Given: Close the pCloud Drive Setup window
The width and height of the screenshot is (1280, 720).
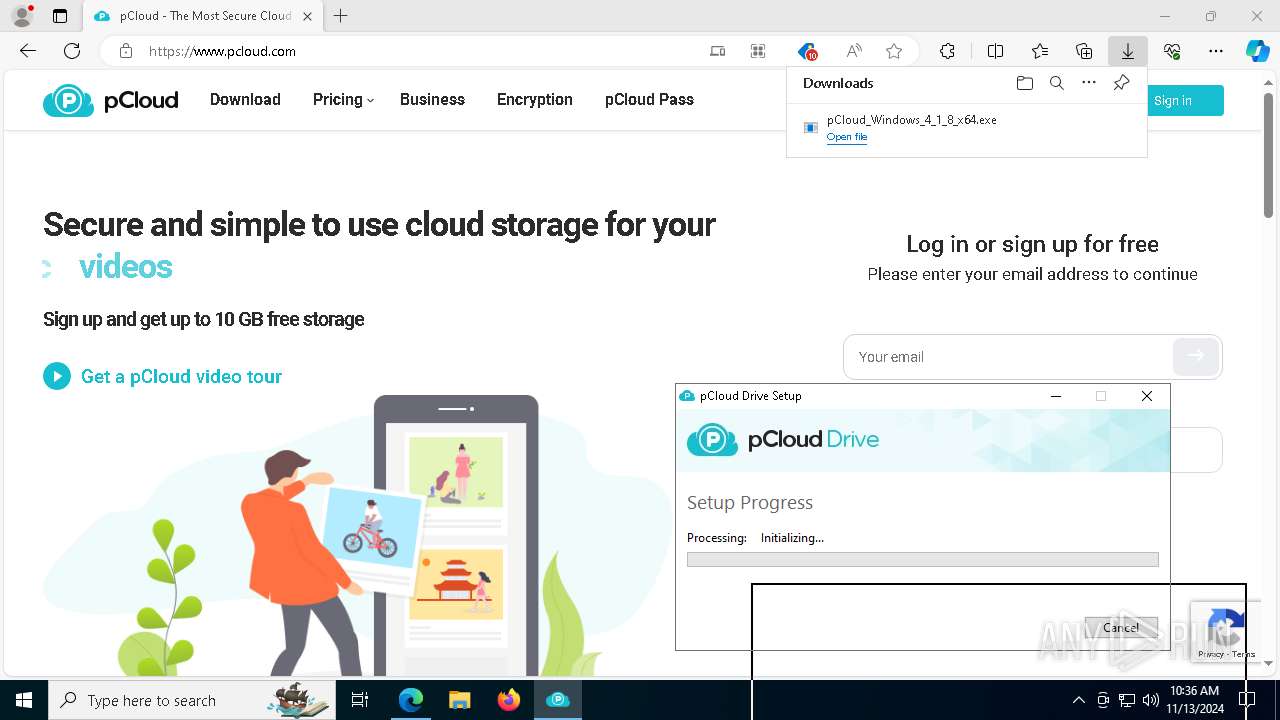Looking at the screenshot, I should (1147, 396).
